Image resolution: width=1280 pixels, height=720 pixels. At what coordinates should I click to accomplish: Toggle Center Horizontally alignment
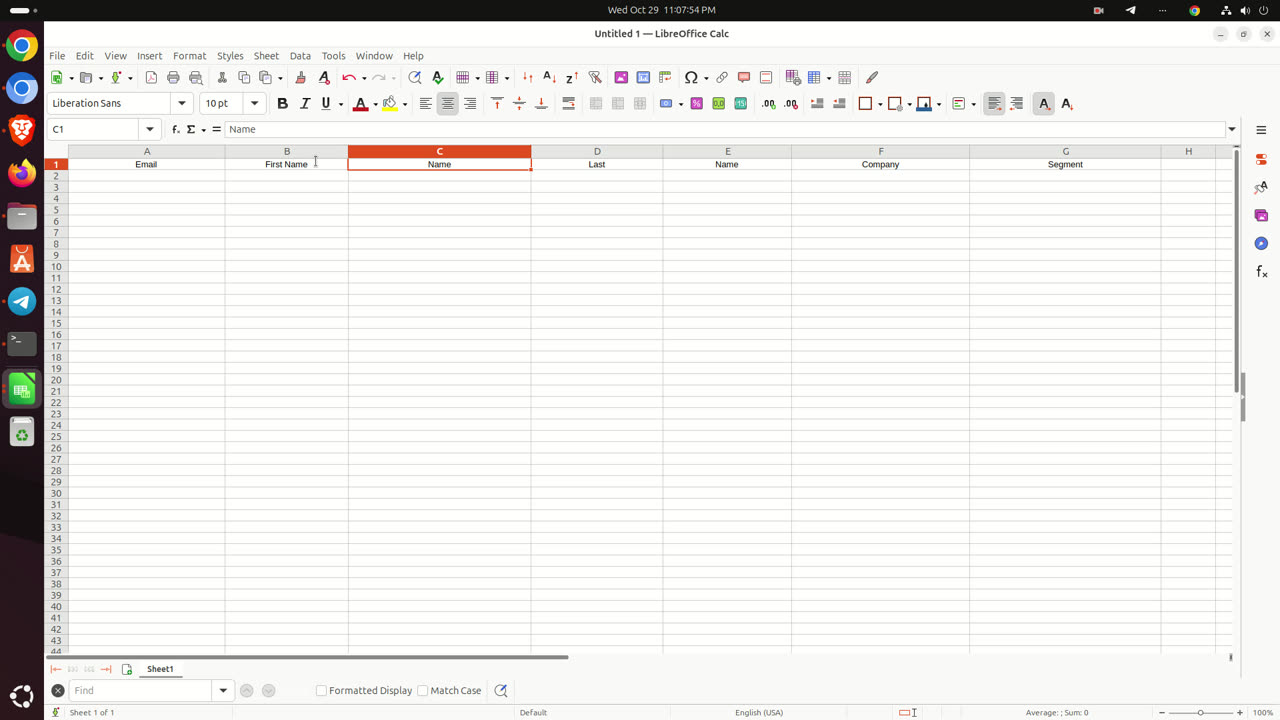click(447, 103)
